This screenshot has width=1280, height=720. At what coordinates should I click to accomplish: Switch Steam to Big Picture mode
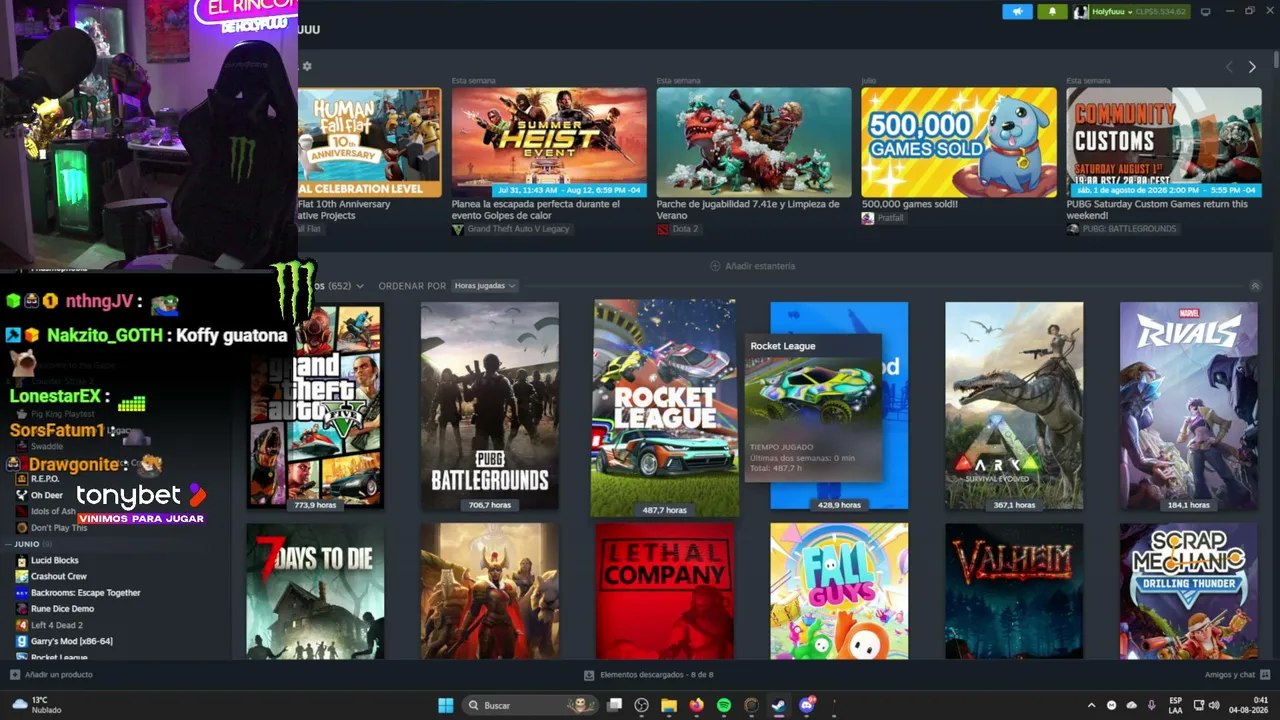pyautogui.click(x=1205, y=12)
